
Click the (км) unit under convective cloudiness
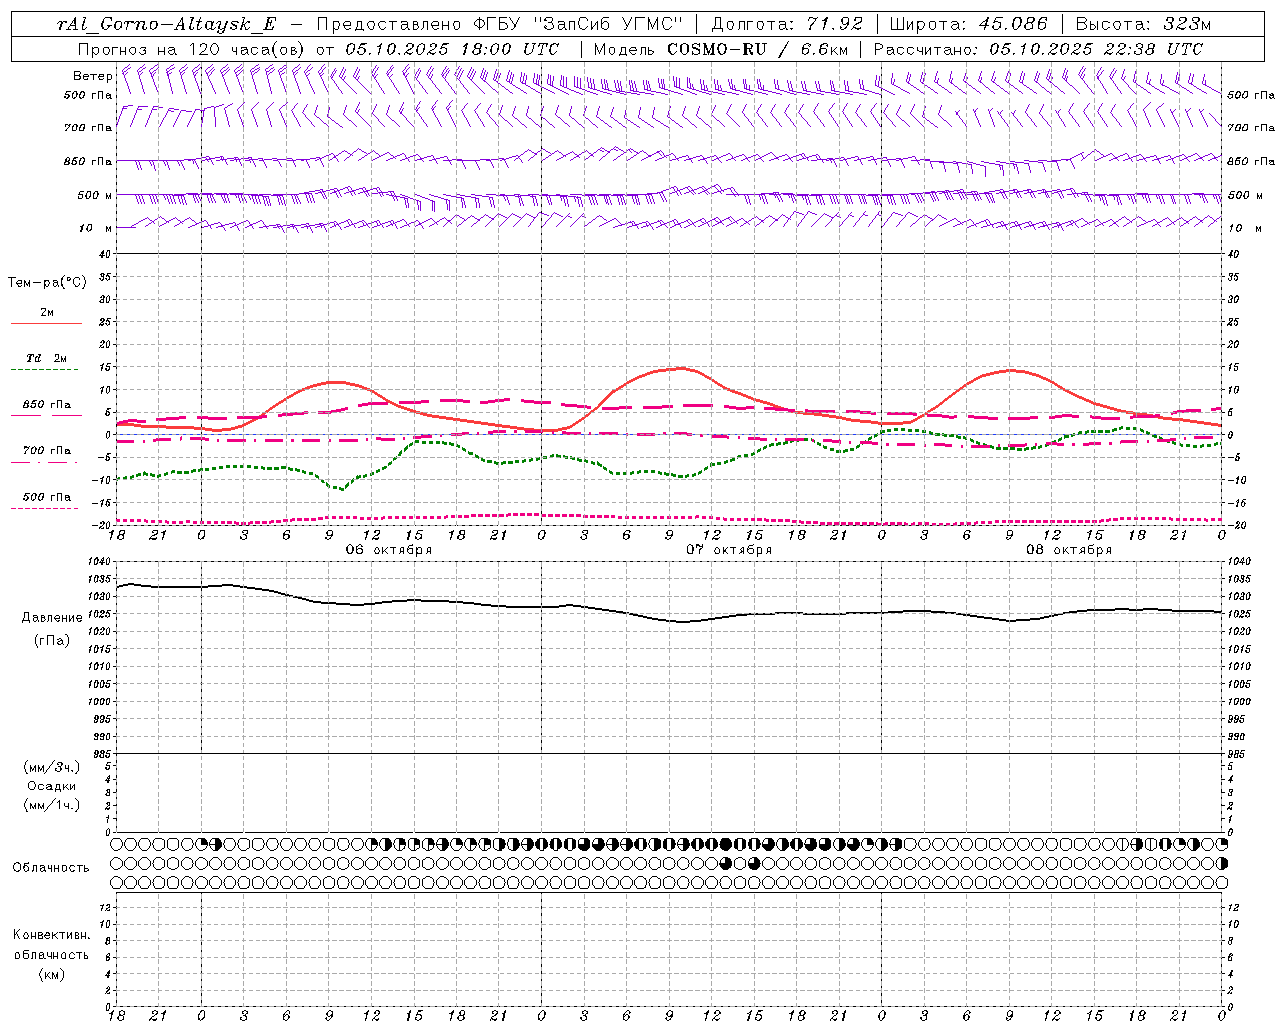[x=51, y=974]
